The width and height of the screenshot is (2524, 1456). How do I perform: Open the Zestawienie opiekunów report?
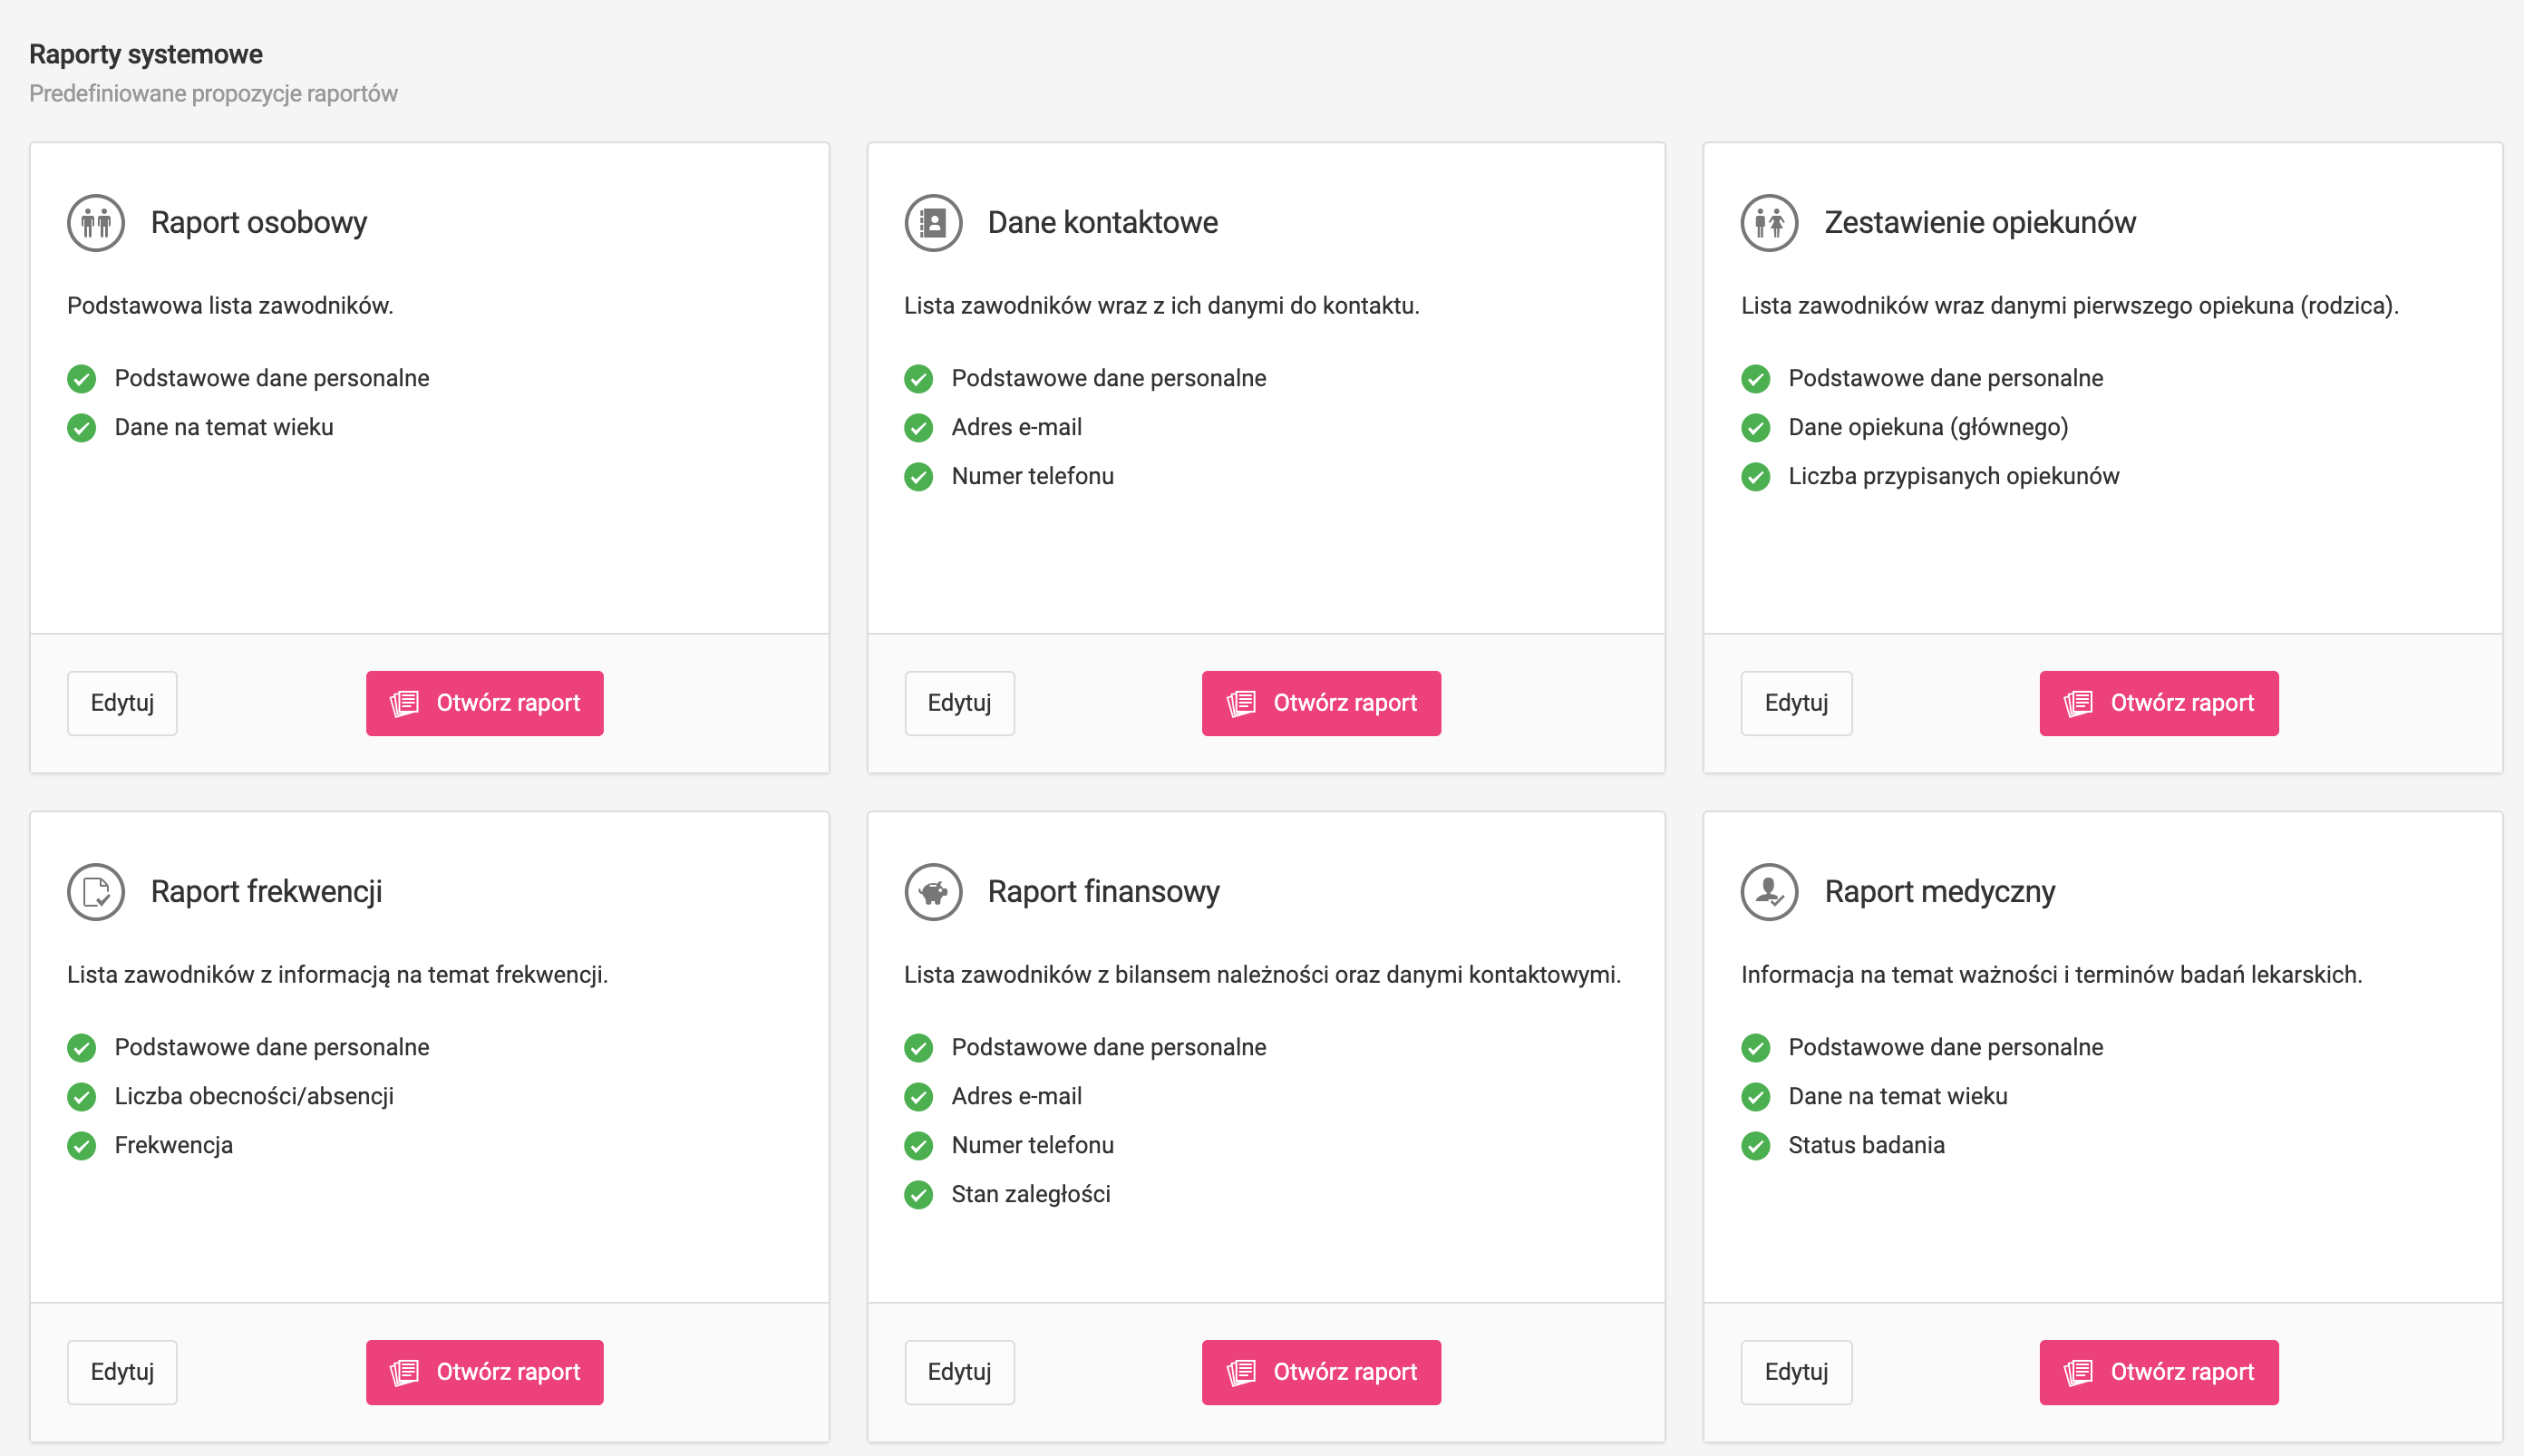tap(2159, 703)
